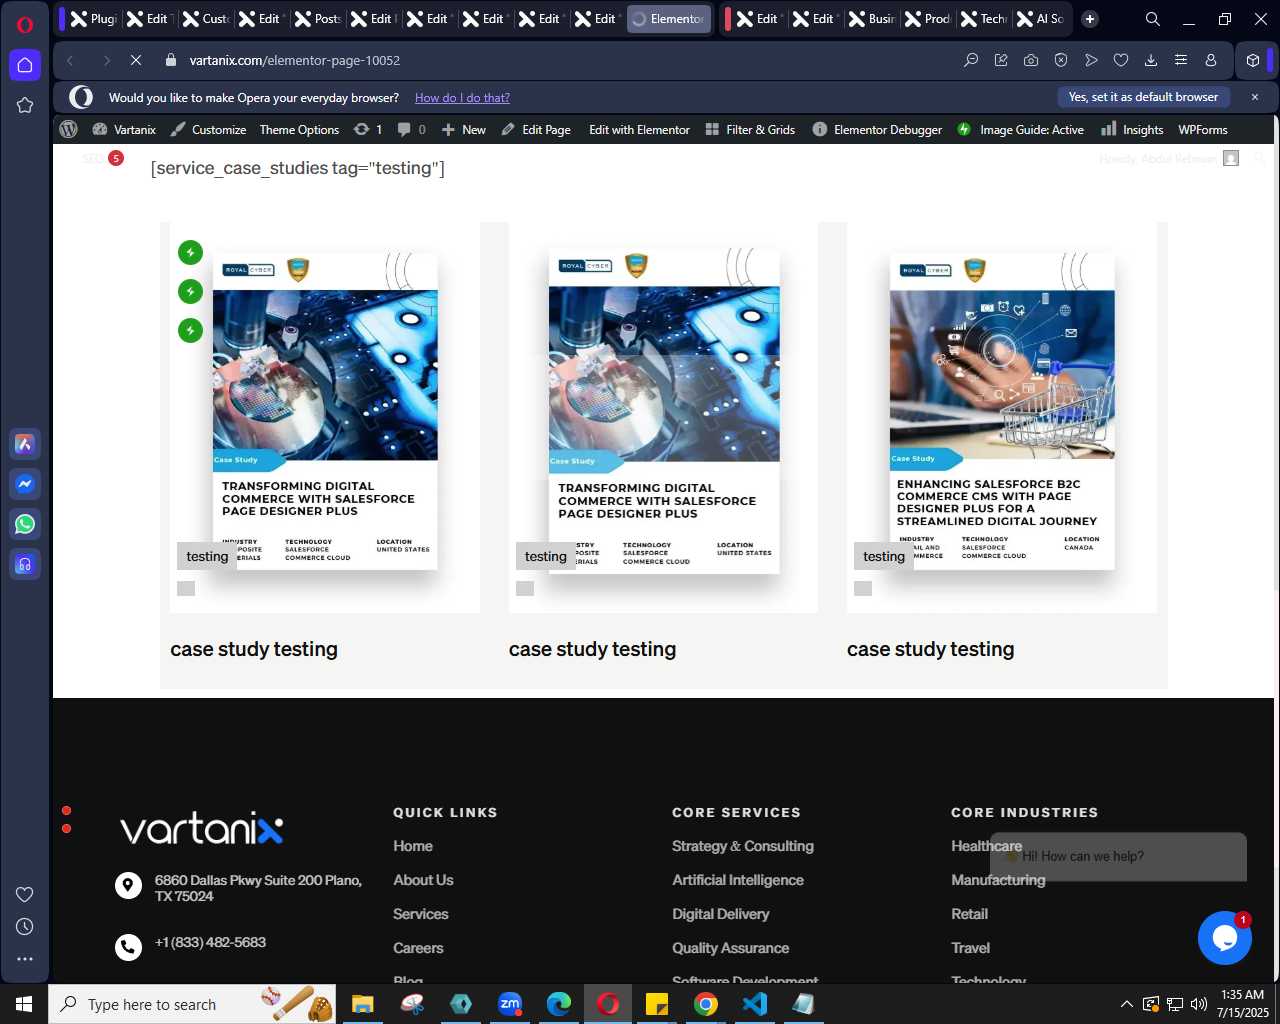The image size is (1280, 1024).
Task: Search tabs with the magnifier icon
Action: [x=1153, y=19]
